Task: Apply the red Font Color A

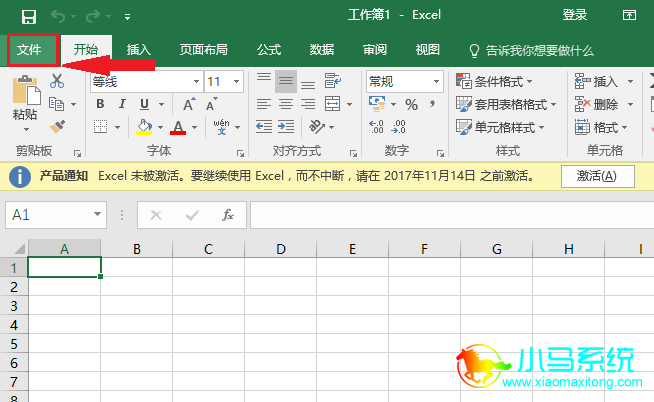Action: [178, 127]
